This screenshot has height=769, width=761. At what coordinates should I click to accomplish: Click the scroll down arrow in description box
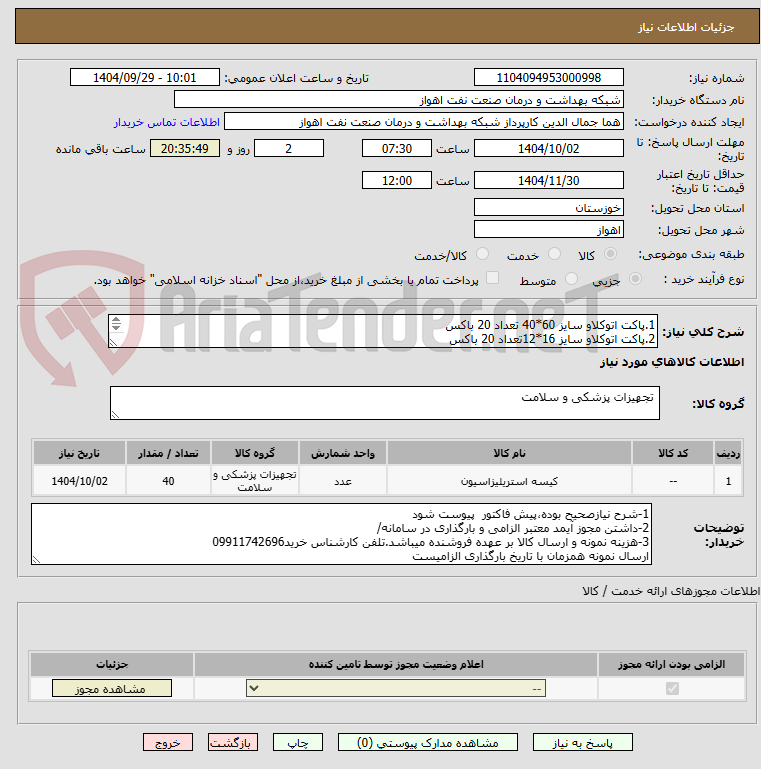click(116, 327)
